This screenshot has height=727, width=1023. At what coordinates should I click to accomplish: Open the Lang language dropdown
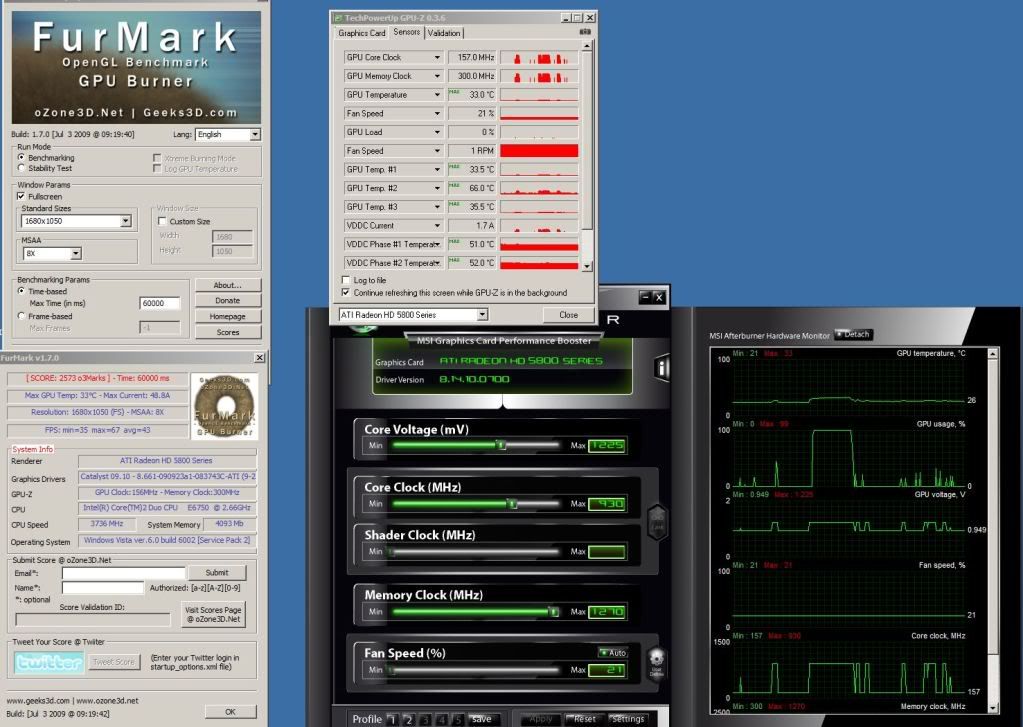(228, 134)
